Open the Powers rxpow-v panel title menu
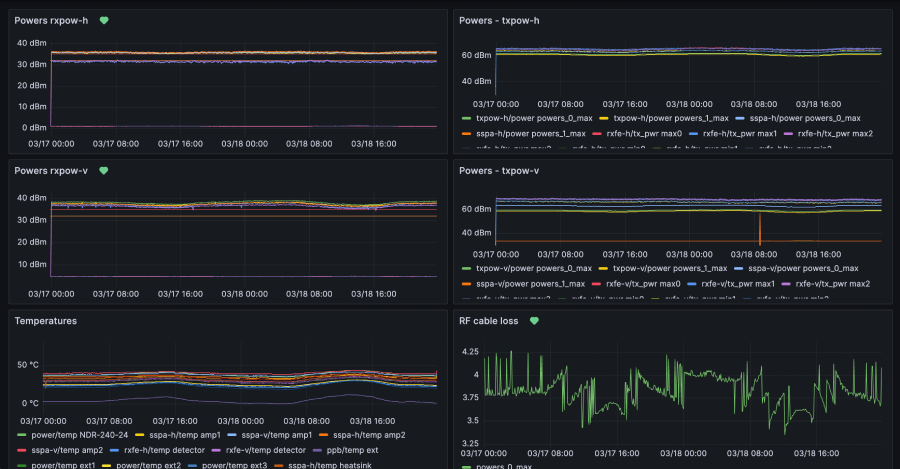This screenshot has height=469, width=900. click(51, 170)
